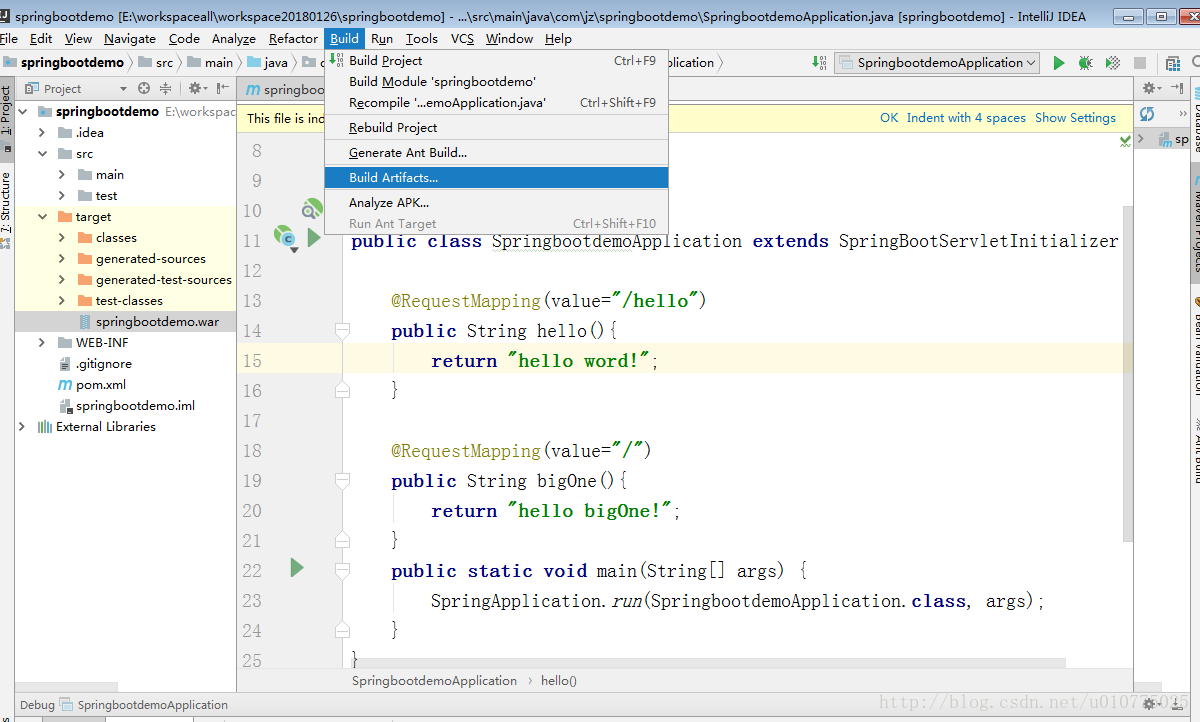Screen dimensions: 1200x722
Task: Select Recompile '...emoApplication.java' entry
Action: [496, 103]
